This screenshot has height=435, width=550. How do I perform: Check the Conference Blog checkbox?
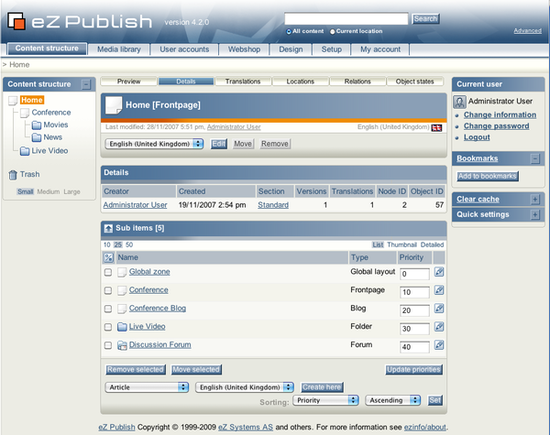(108, 309)
